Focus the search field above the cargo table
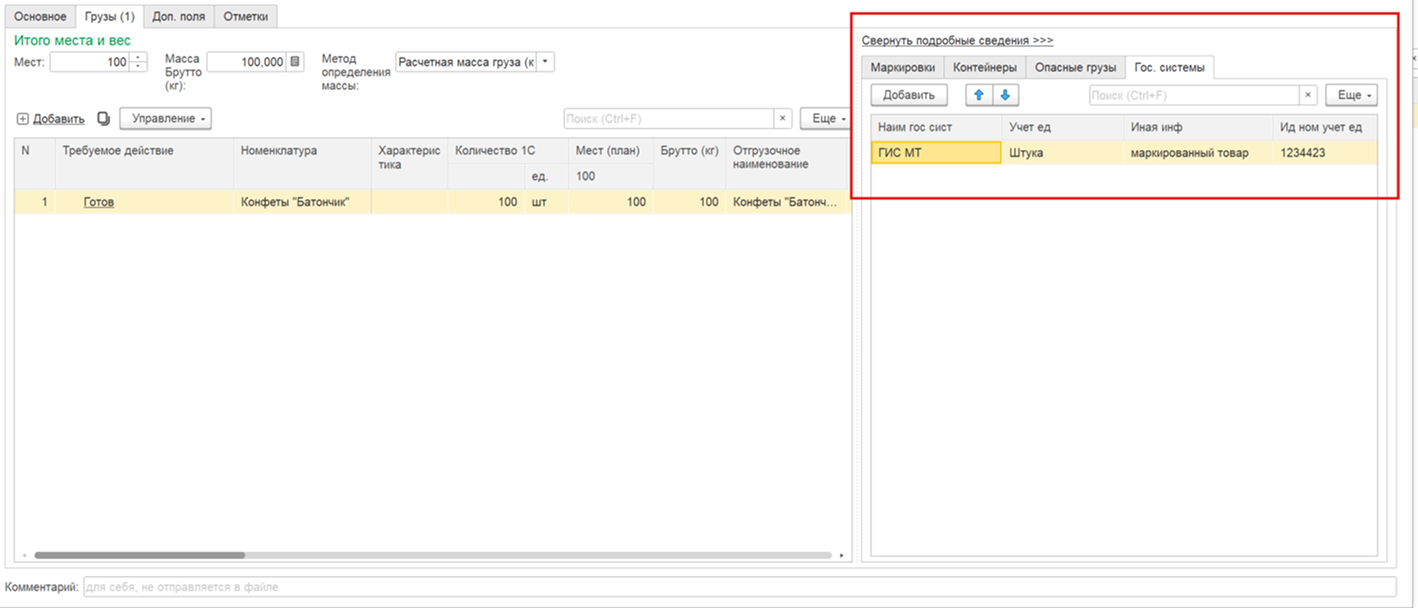 pos(669,119)
